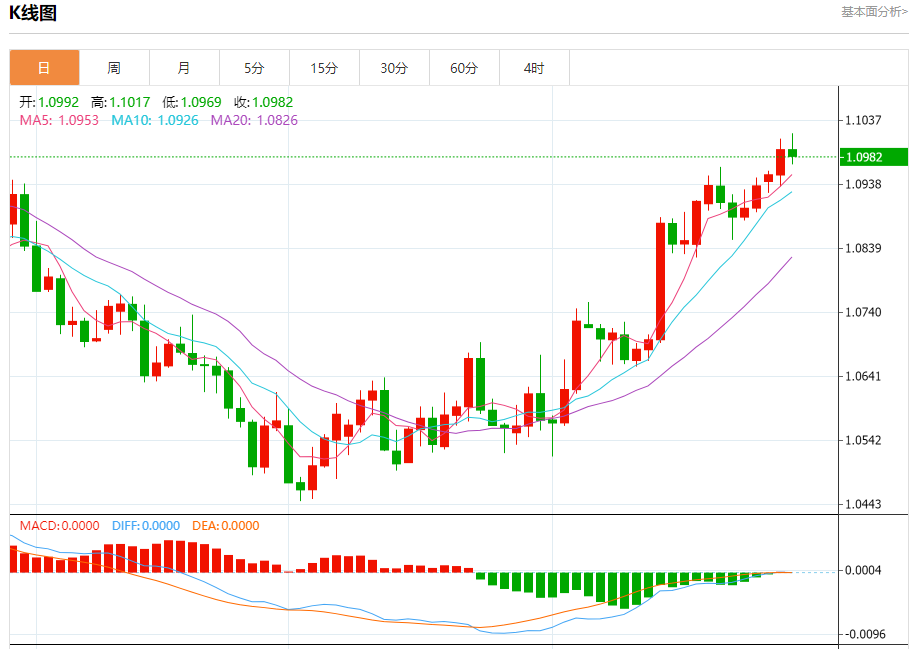Click the MACD 0.0000 indicator label
Screen dimensions: 916x649
tap(60, 526)
